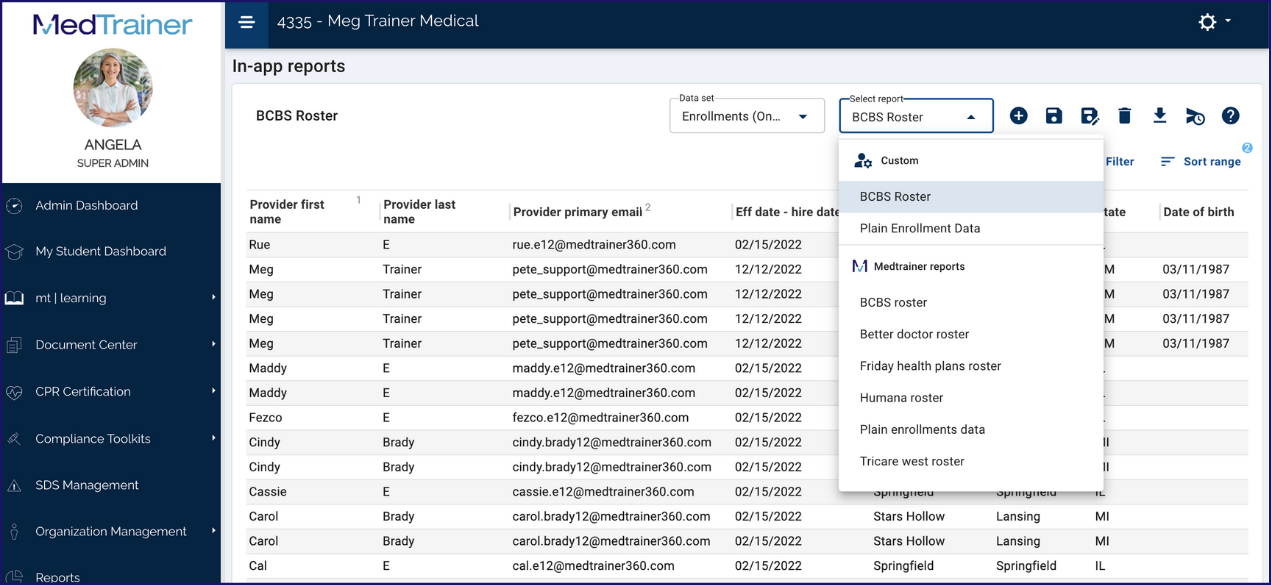Toggle the hamburger navigation menu
The width and height of the screenshot is (1271, 585).
(246, 22)
